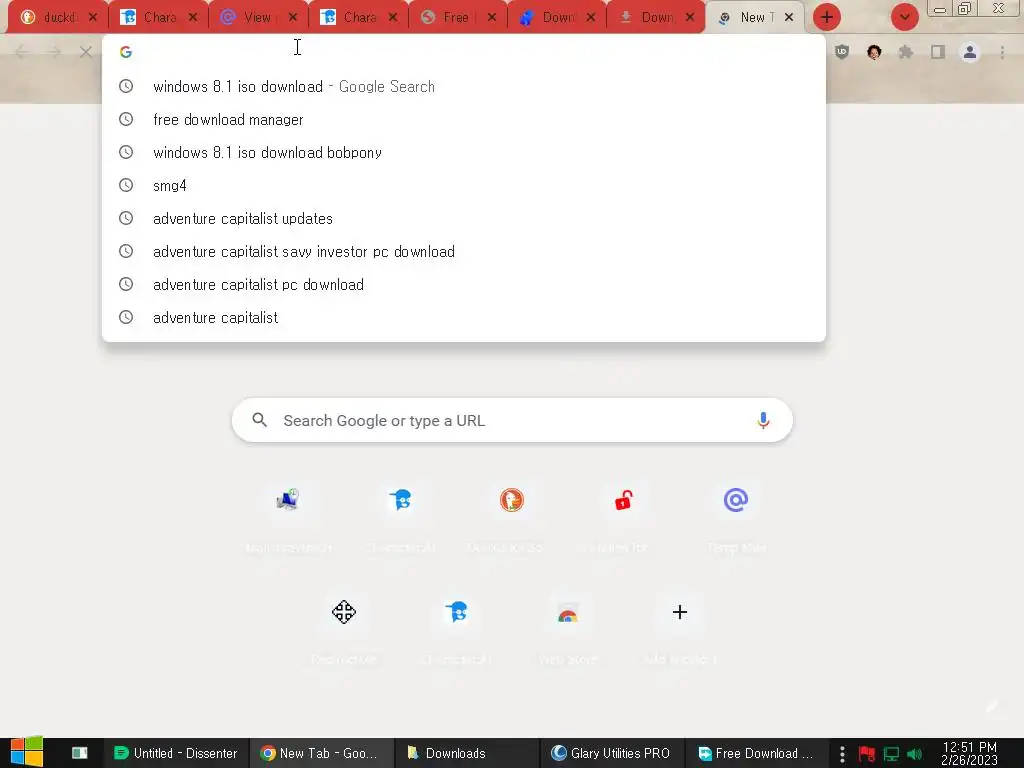The height and width of the screenshot is (768, 1024).
Task: Open the avatar extension icon in toolbar
Action: click(x=874, y=52)
